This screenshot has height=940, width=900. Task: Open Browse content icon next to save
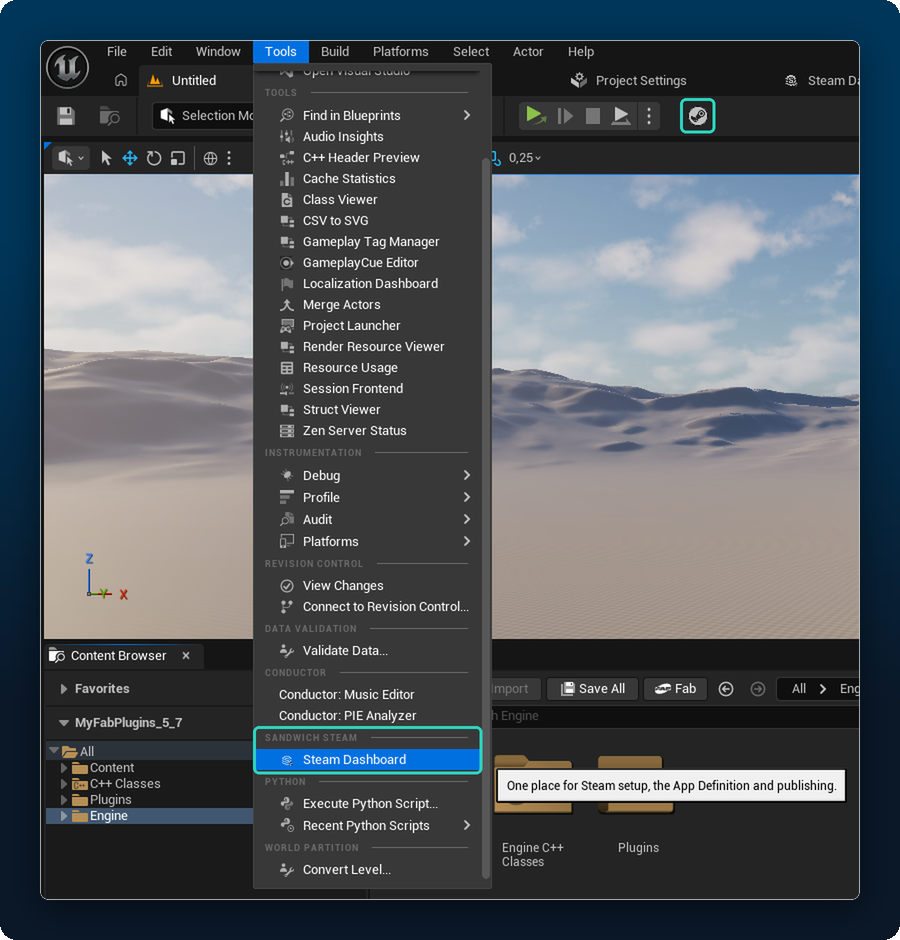pyautogui.click(x=110, y=116)
